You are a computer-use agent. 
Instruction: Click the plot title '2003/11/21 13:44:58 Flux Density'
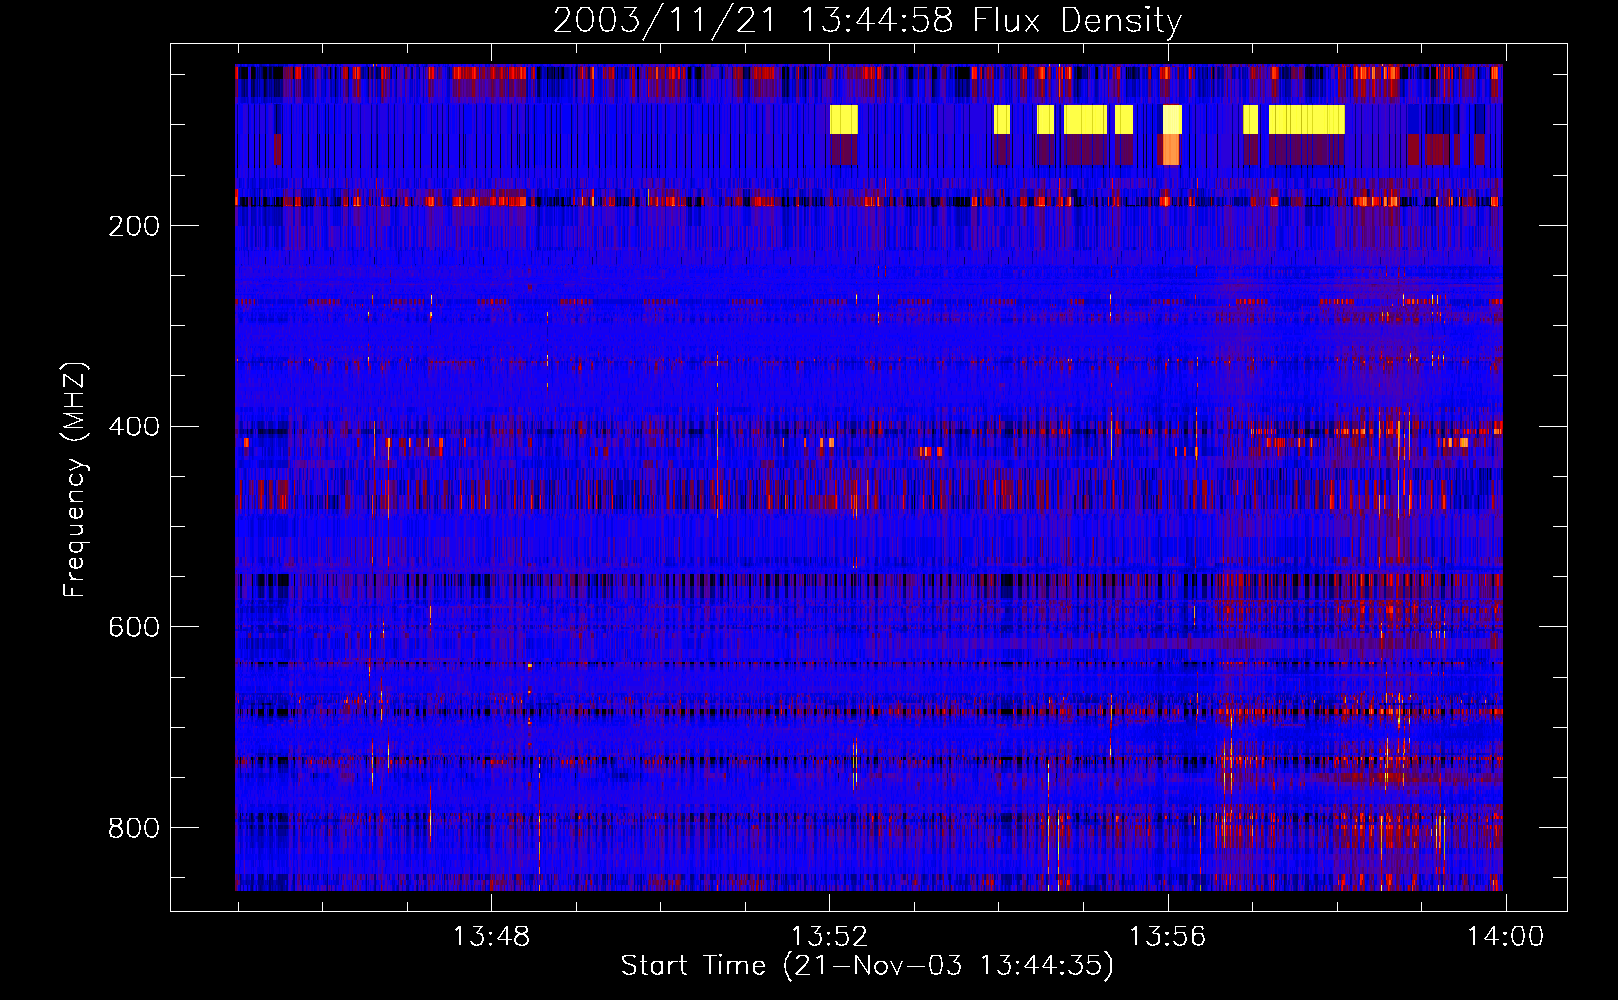868,20
